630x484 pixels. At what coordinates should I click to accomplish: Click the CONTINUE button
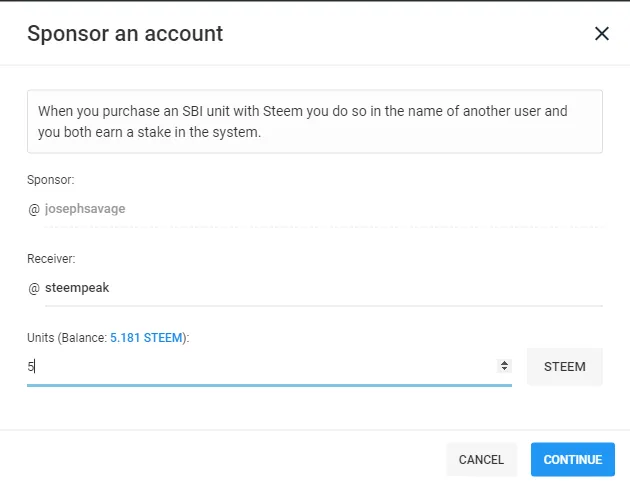coord(572,459)
